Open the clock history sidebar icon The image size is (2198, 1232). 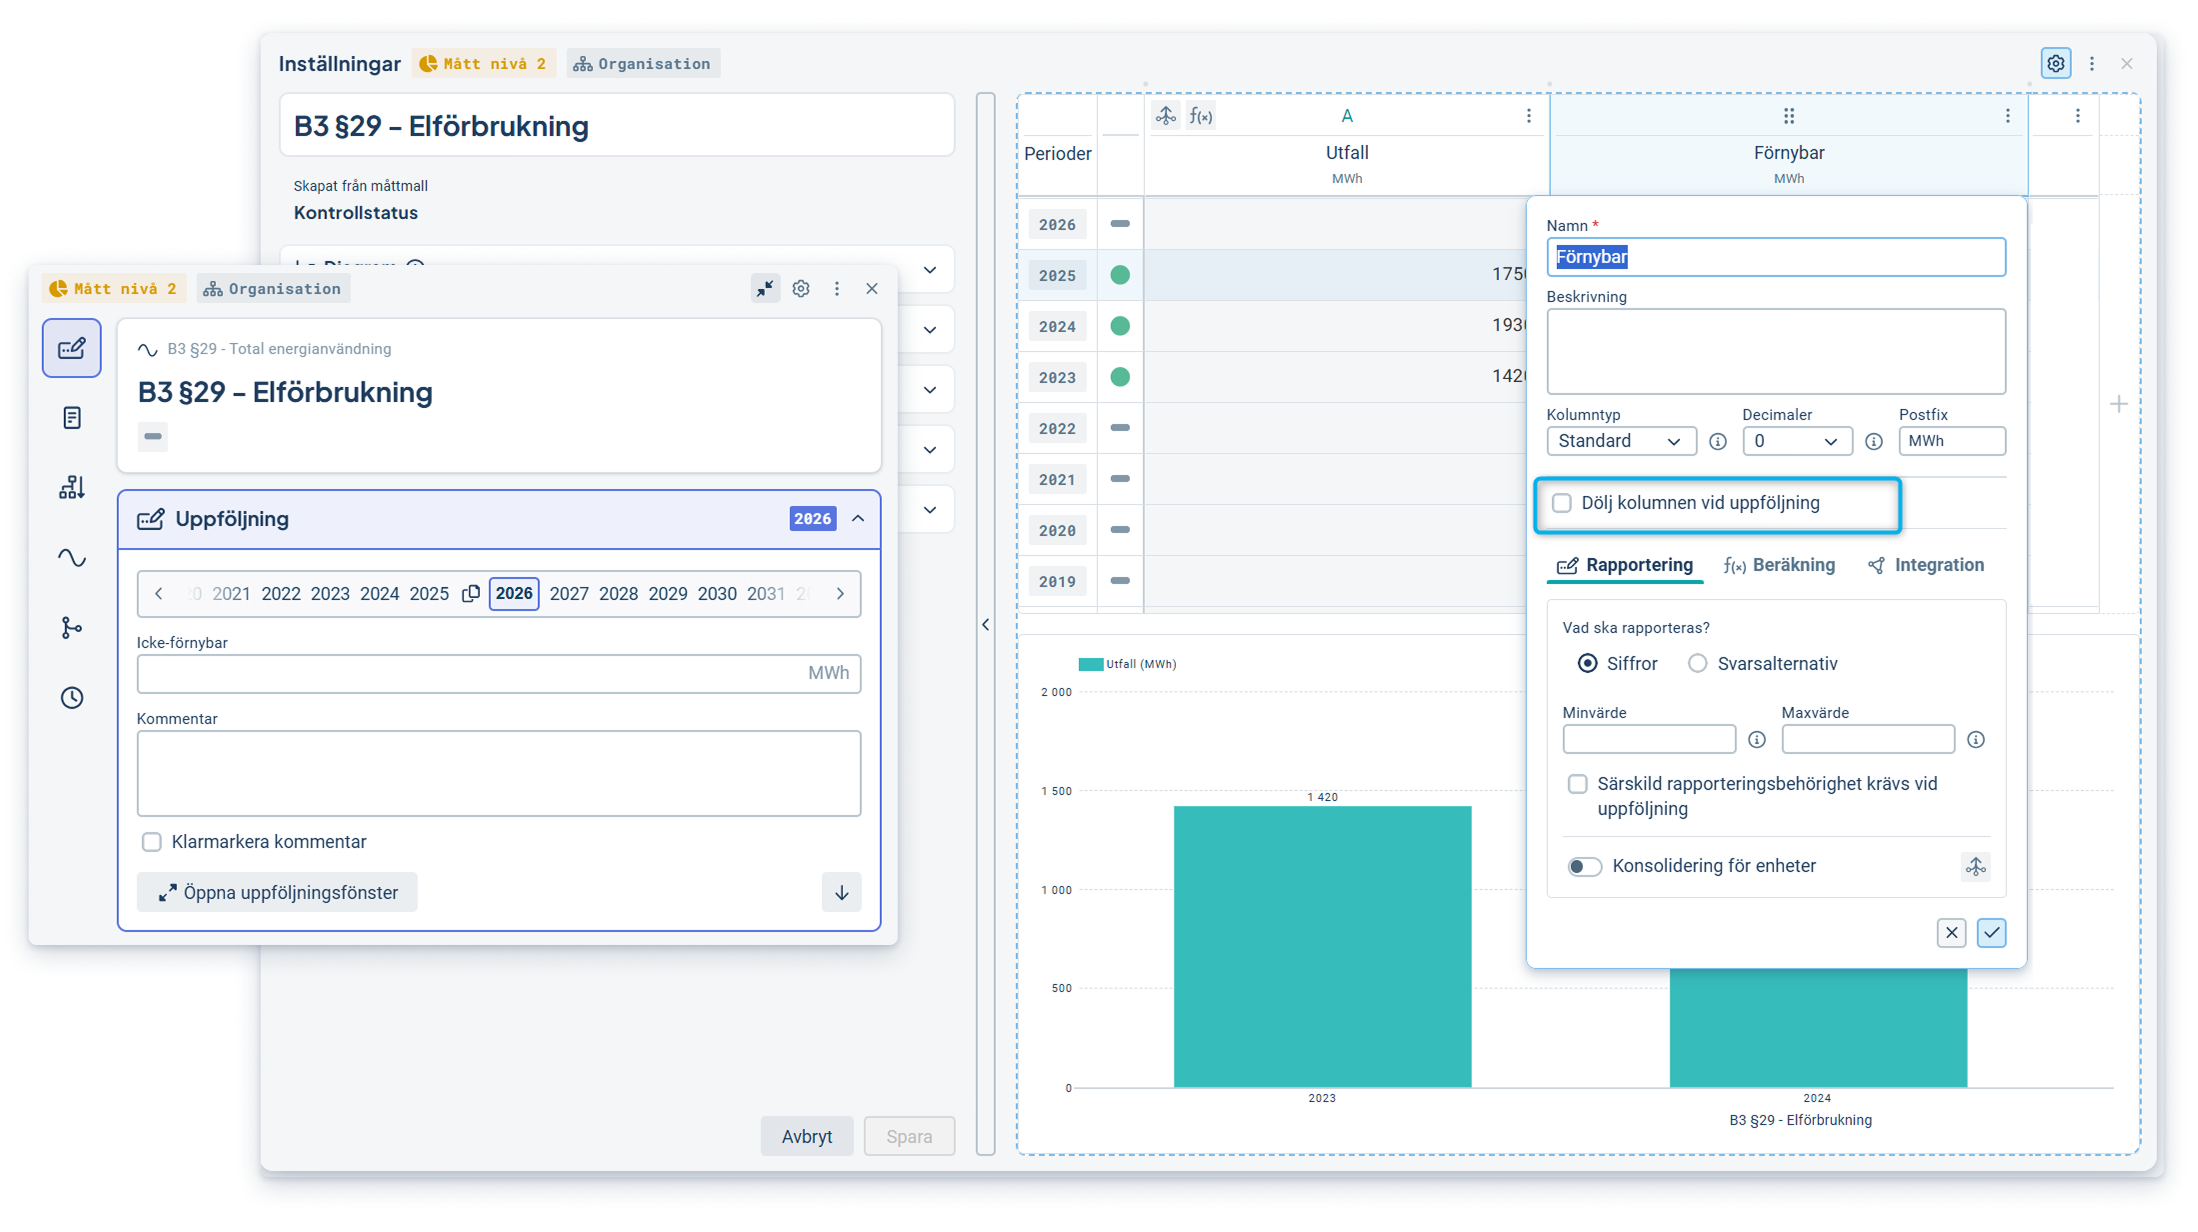click(x=72, y=697)
